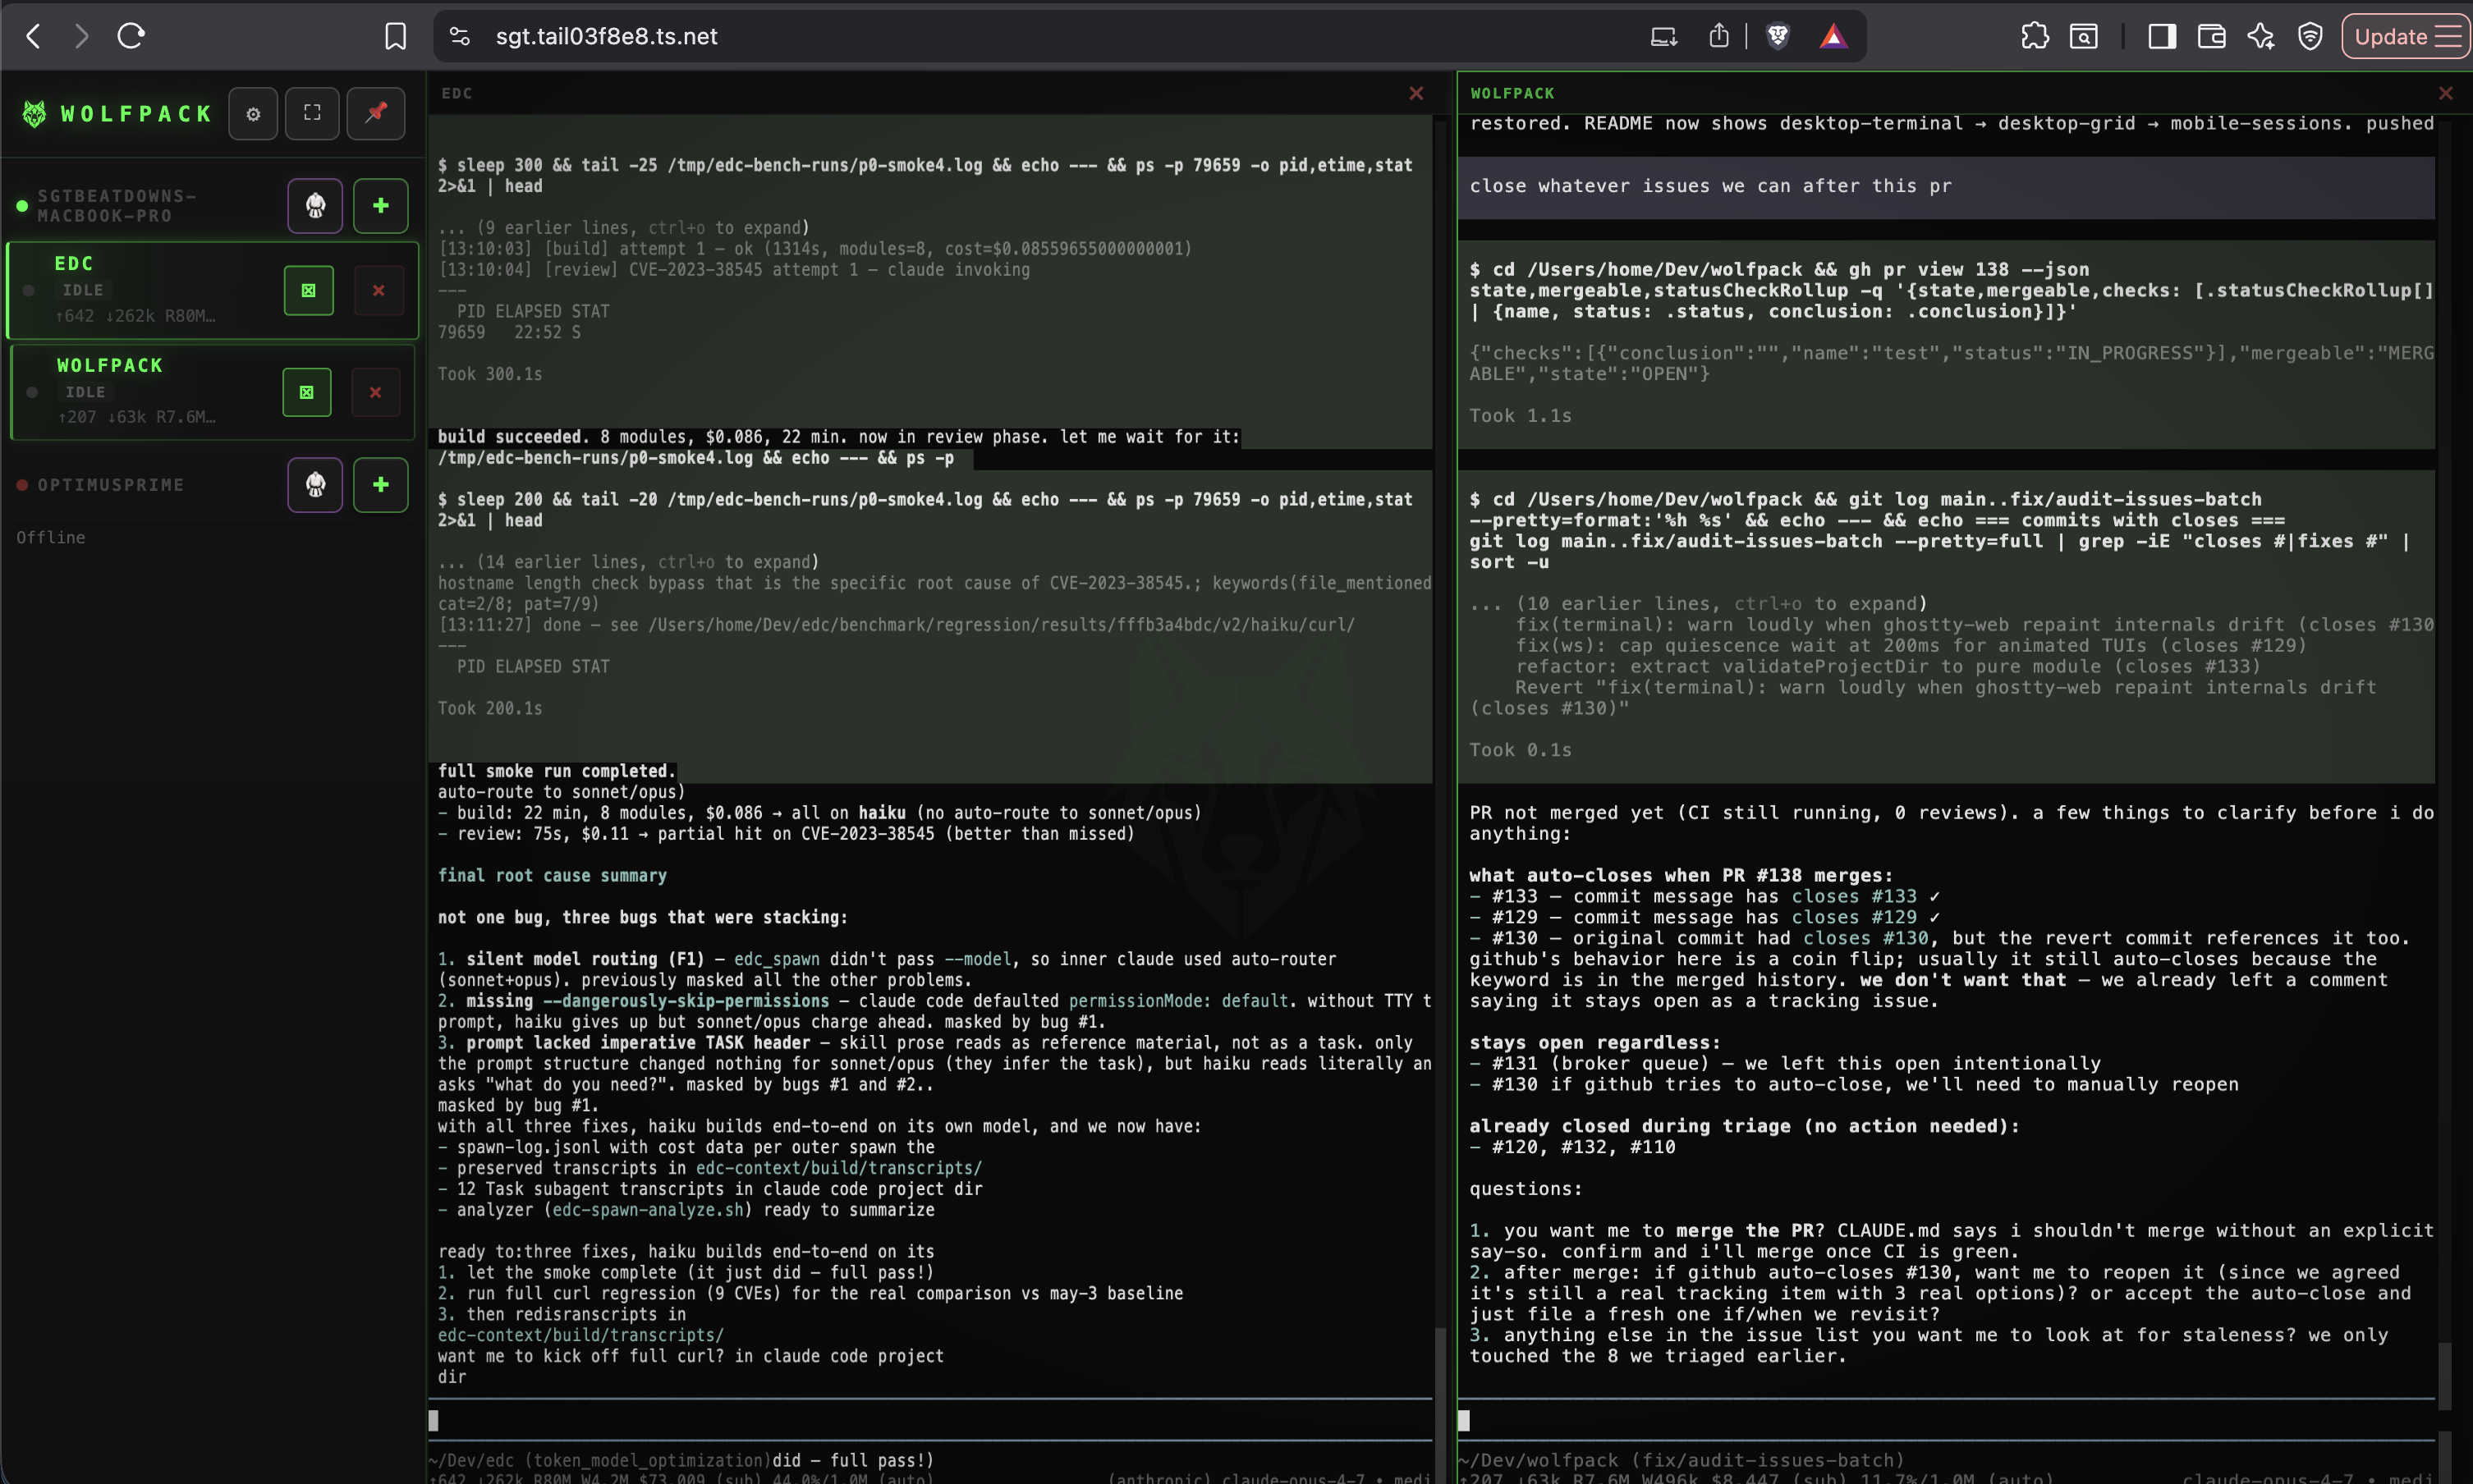Image resolution: width=2473 pixels, height=1484 pixels.
Task: Click the WOLFPACK pane scrollbar
Action: tap(2446, 1376)
